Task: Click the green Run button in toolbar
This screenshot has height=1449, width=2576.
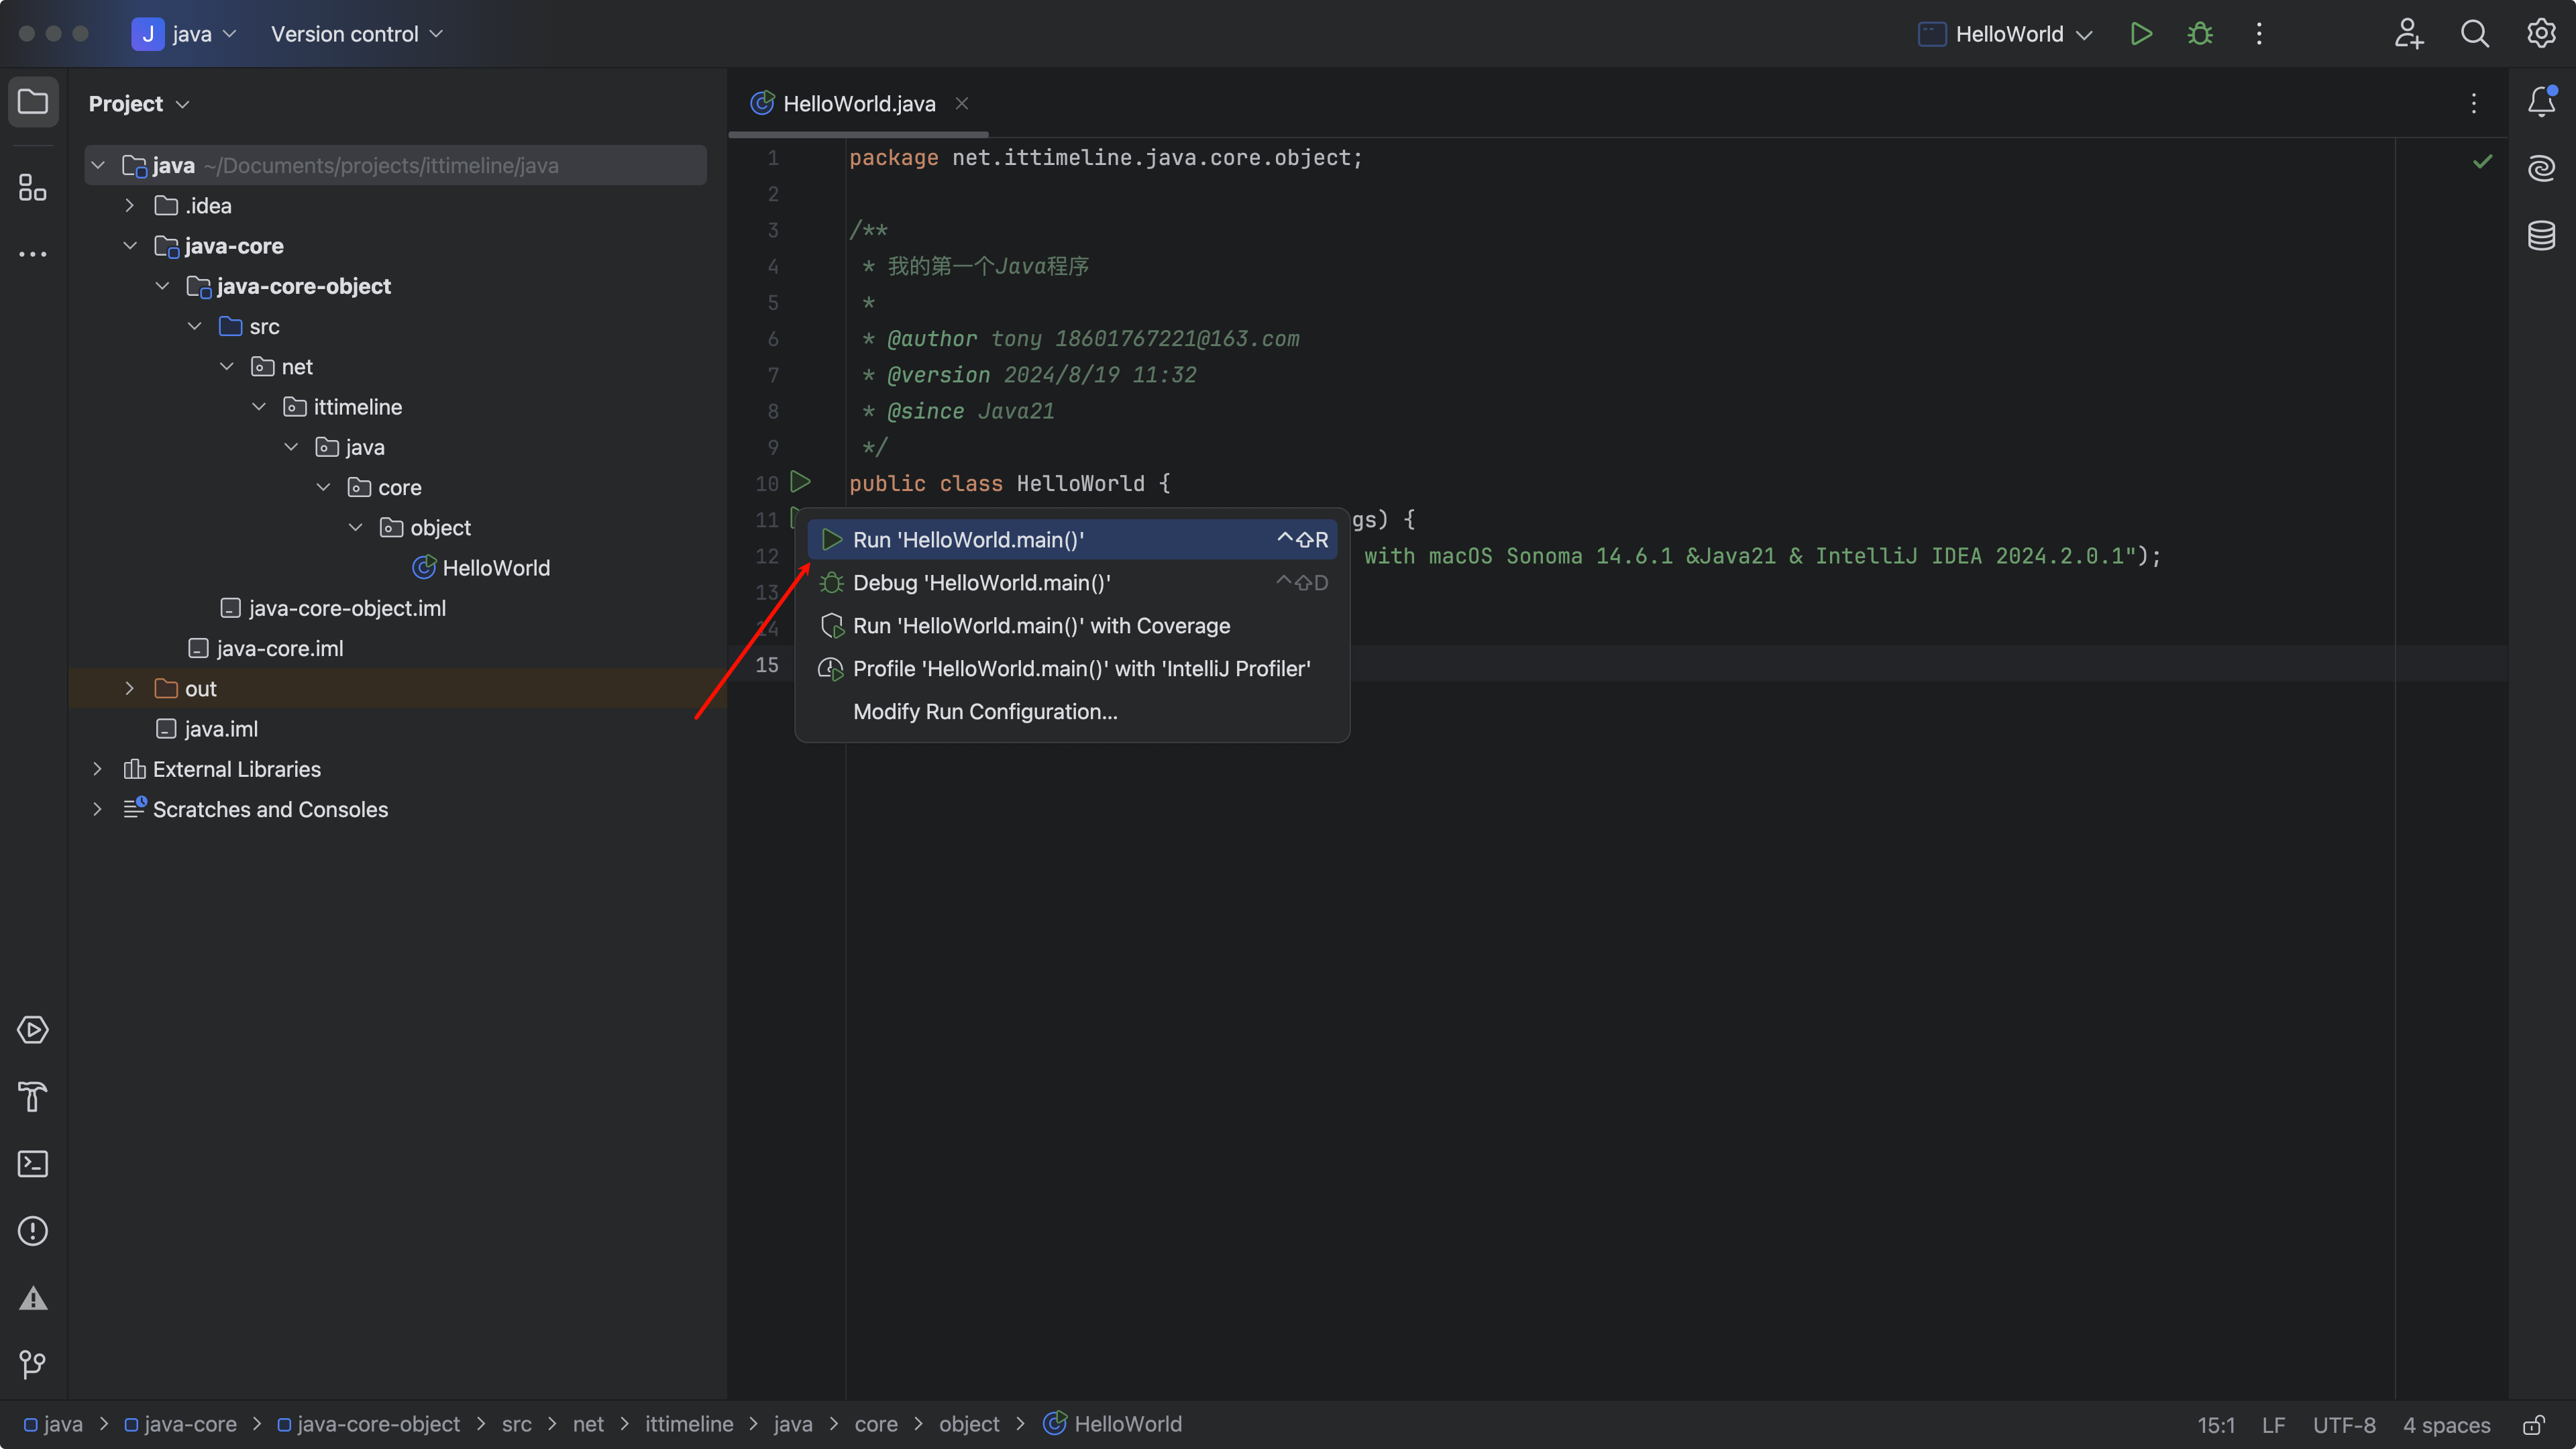Action: (2140, 34)
